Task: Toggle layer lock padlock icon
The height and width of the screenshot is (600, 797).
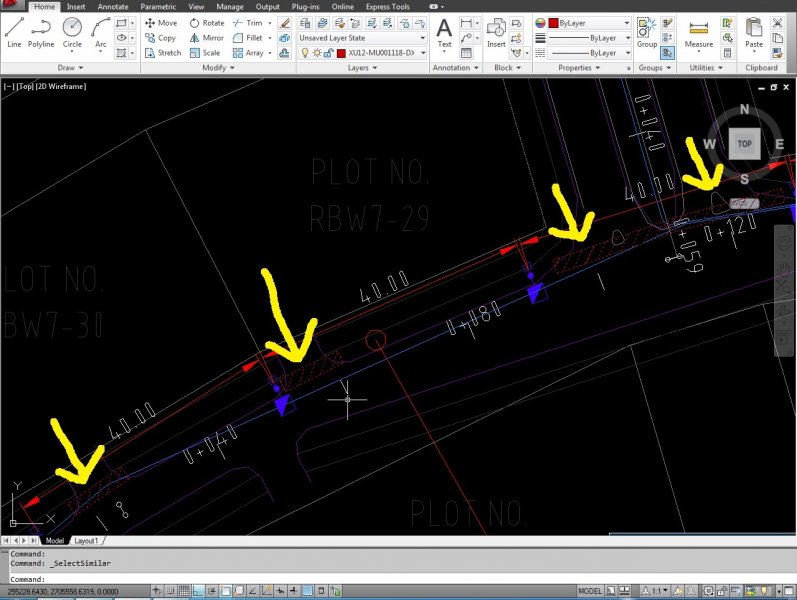Action: click(x=328, y=53)
